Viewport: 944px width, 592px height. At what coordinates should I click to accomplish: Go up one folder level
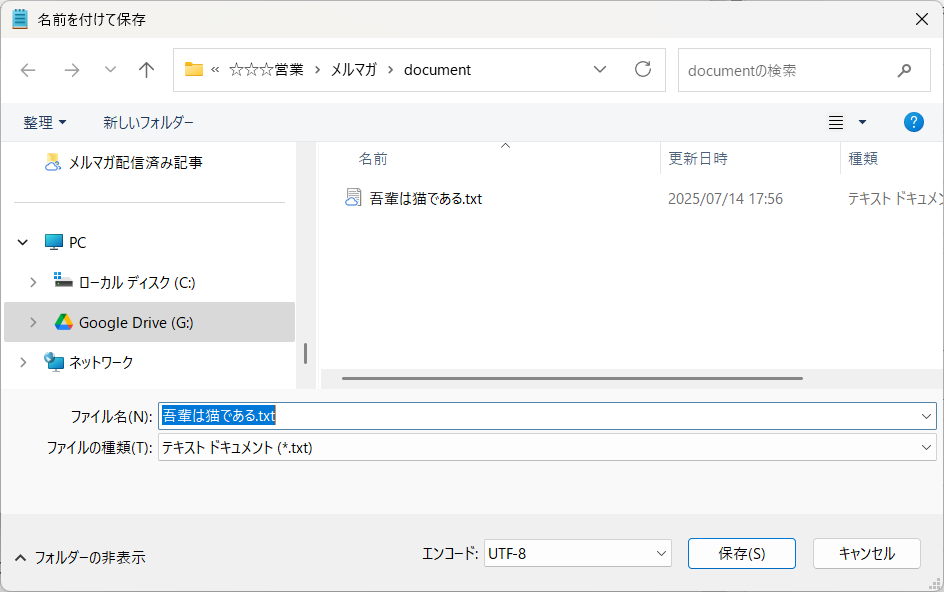pyautogui.click(x=146, y=70)
